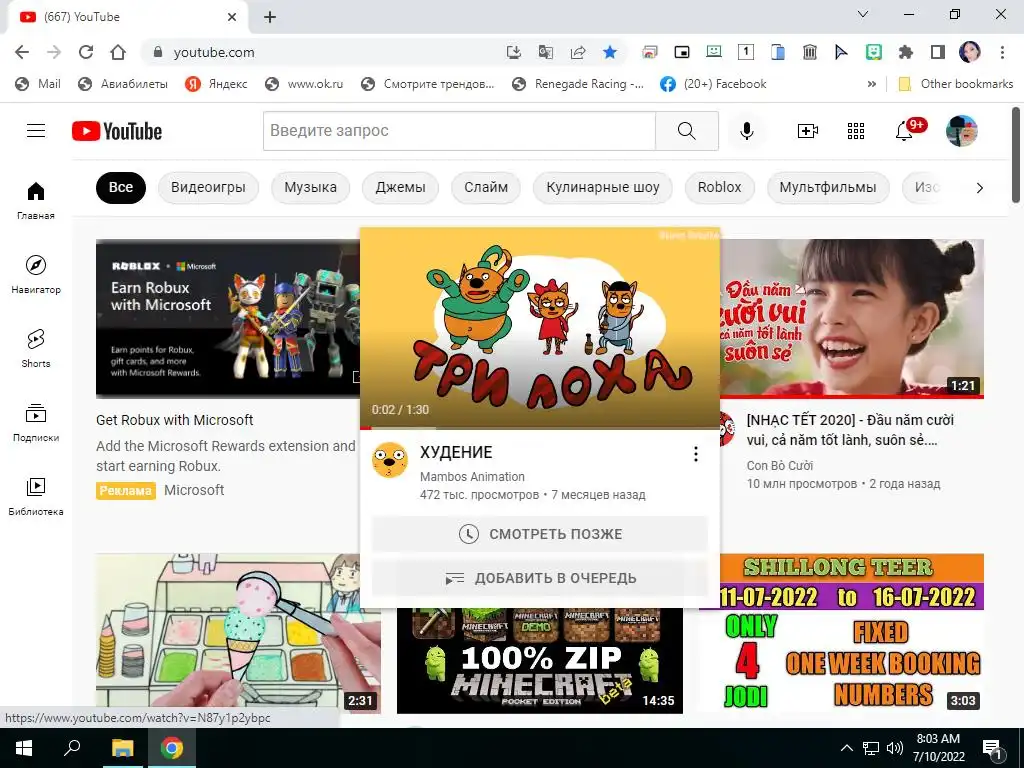The height and width of the screenshot is (768, 1024).
Task: Click the share page icon in address bar
Action: click(577, 52)
